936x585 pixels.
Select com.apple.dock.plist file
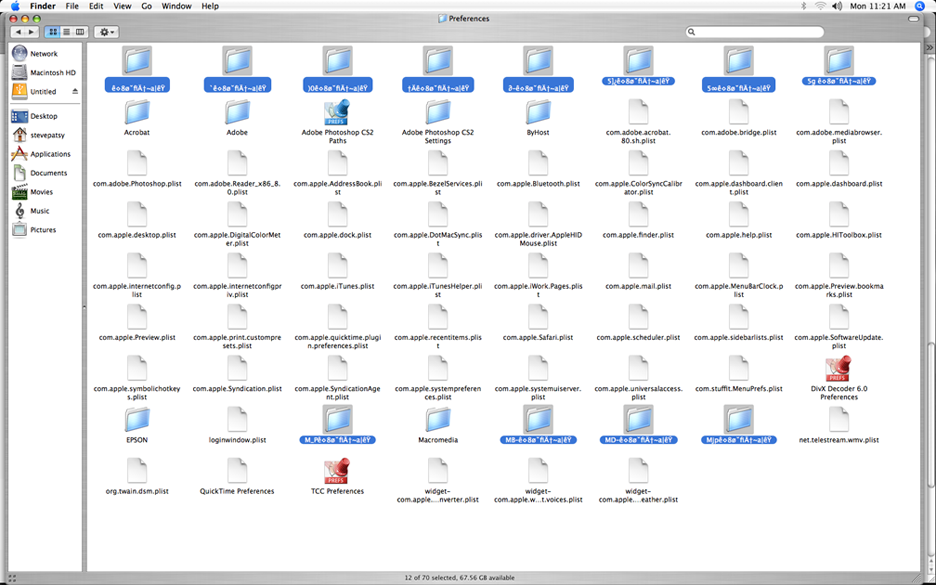coord(337,215)
